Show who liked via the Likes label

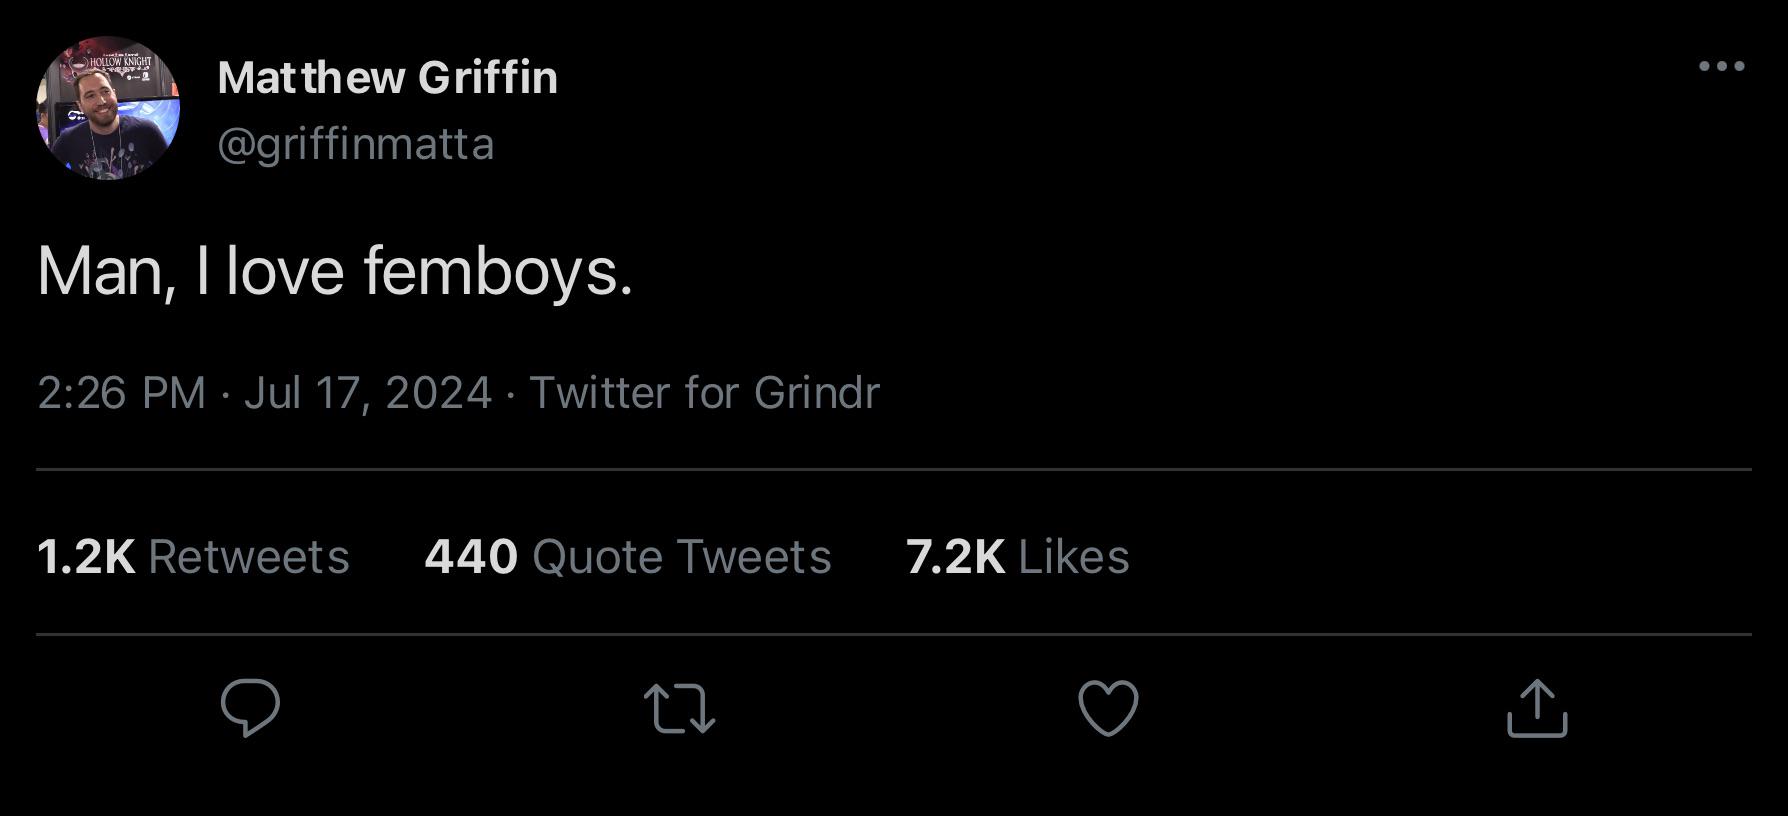1074,557
